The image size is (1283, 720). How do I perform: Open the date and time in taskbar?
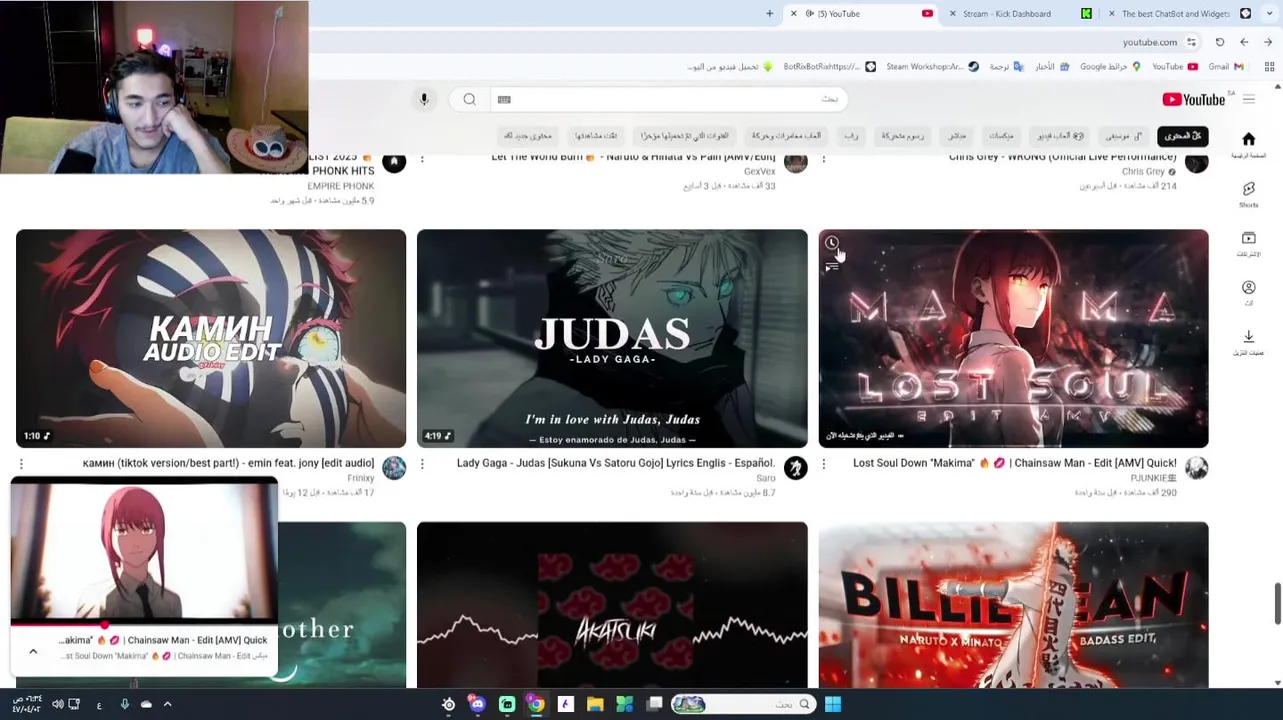25,704
